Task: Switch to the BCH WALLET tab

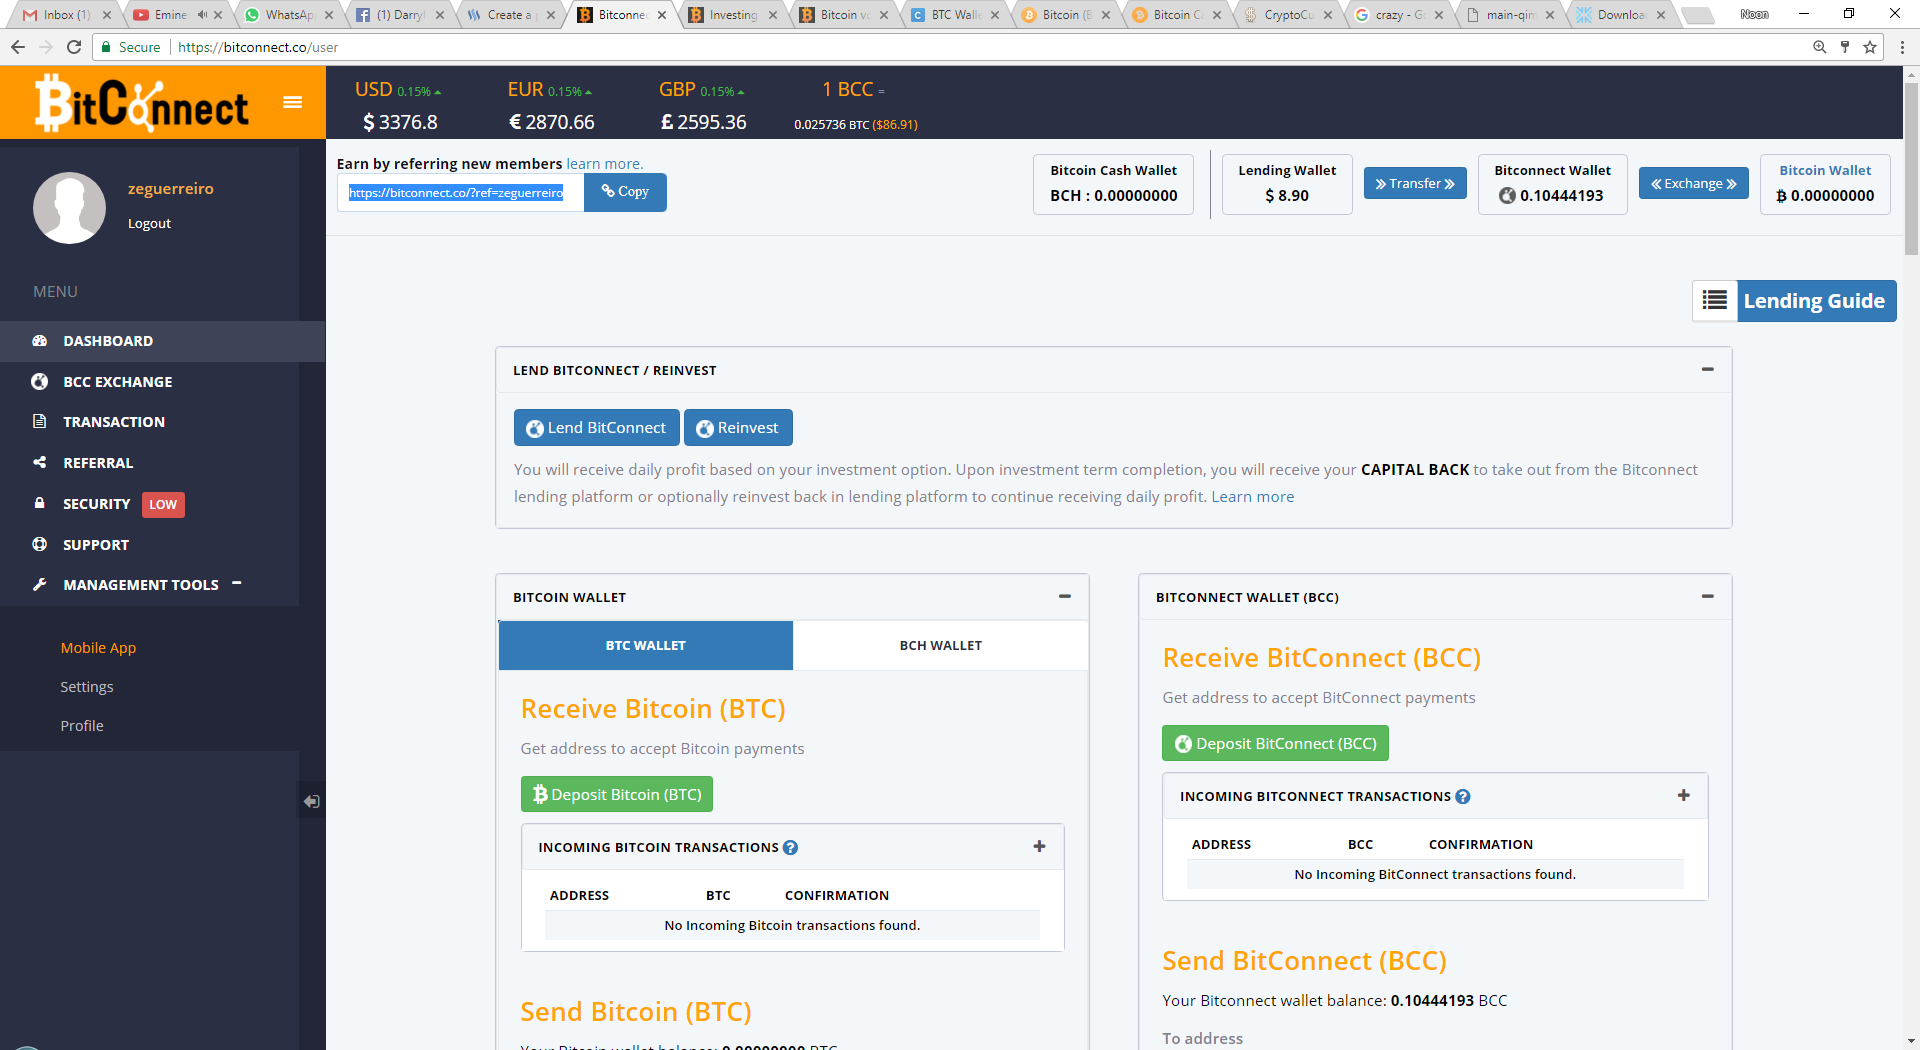Action: (941, 646)
